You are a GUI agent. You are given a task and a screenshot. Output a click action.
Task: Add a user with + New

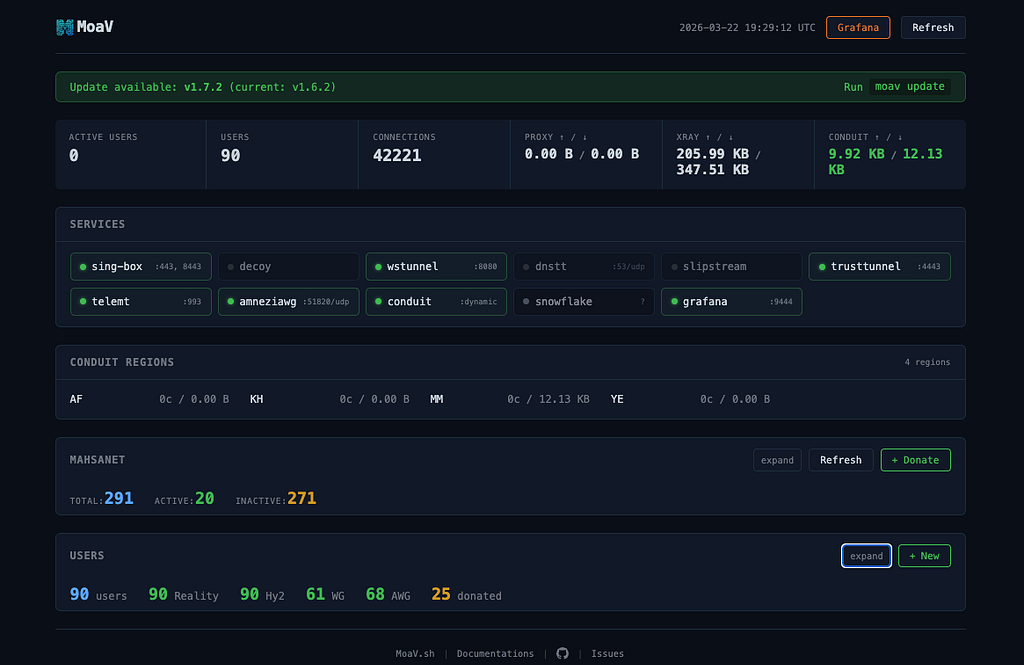click(x=924, y=556)
